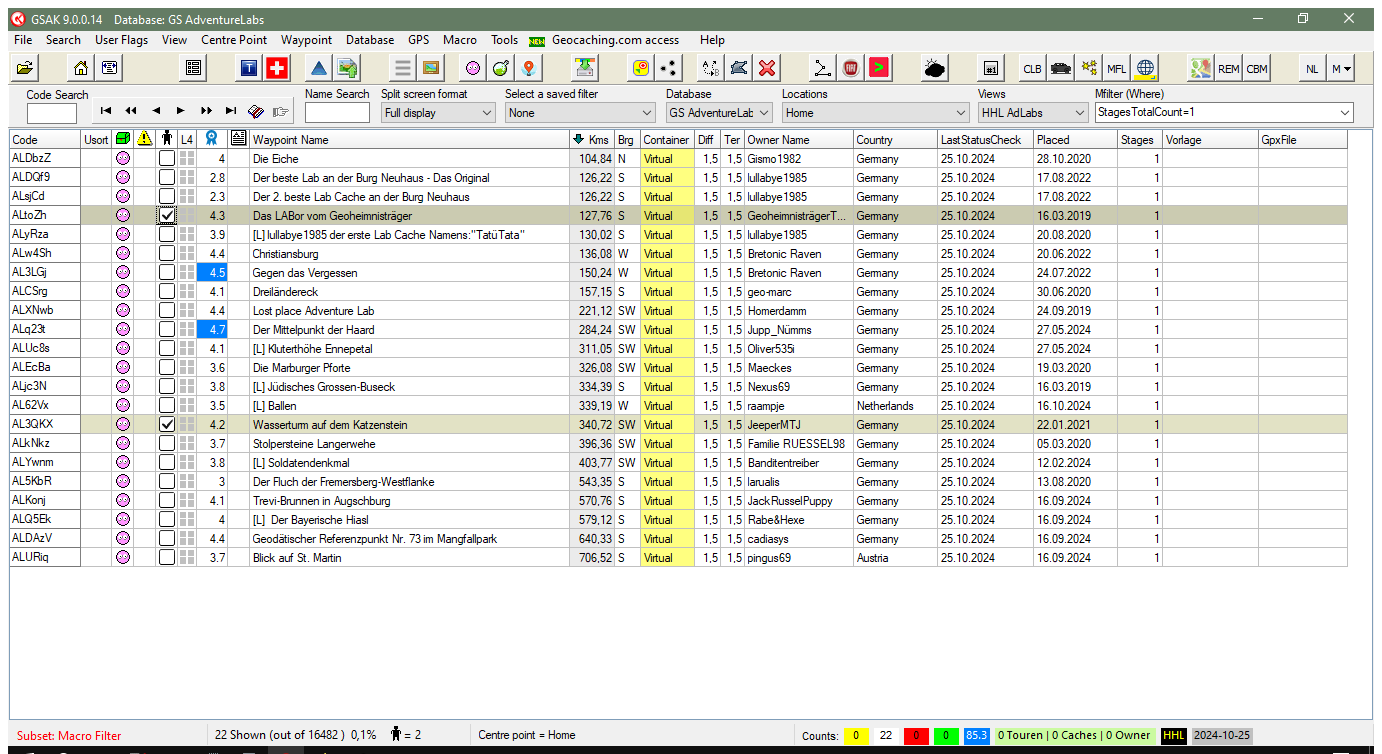Click the red count box in status bar

[916, 735]
